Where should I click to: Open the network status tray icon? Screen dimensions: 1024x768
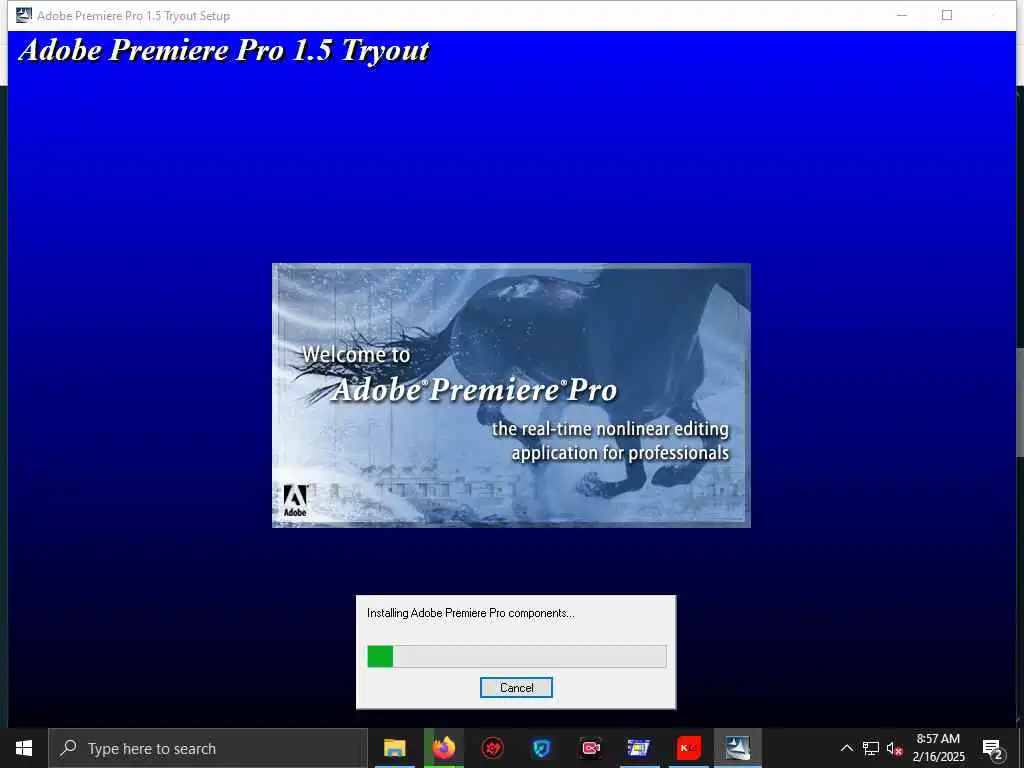coord(871,748)
